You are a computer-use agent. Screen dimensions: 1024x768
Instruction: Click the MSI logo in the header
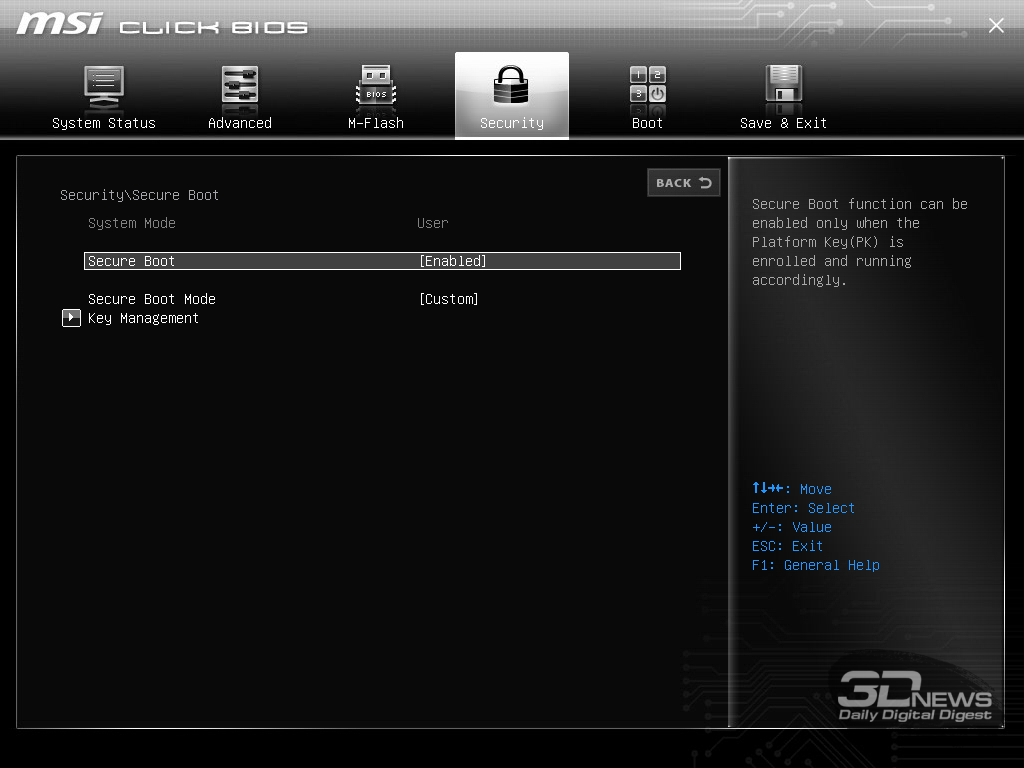59,24
